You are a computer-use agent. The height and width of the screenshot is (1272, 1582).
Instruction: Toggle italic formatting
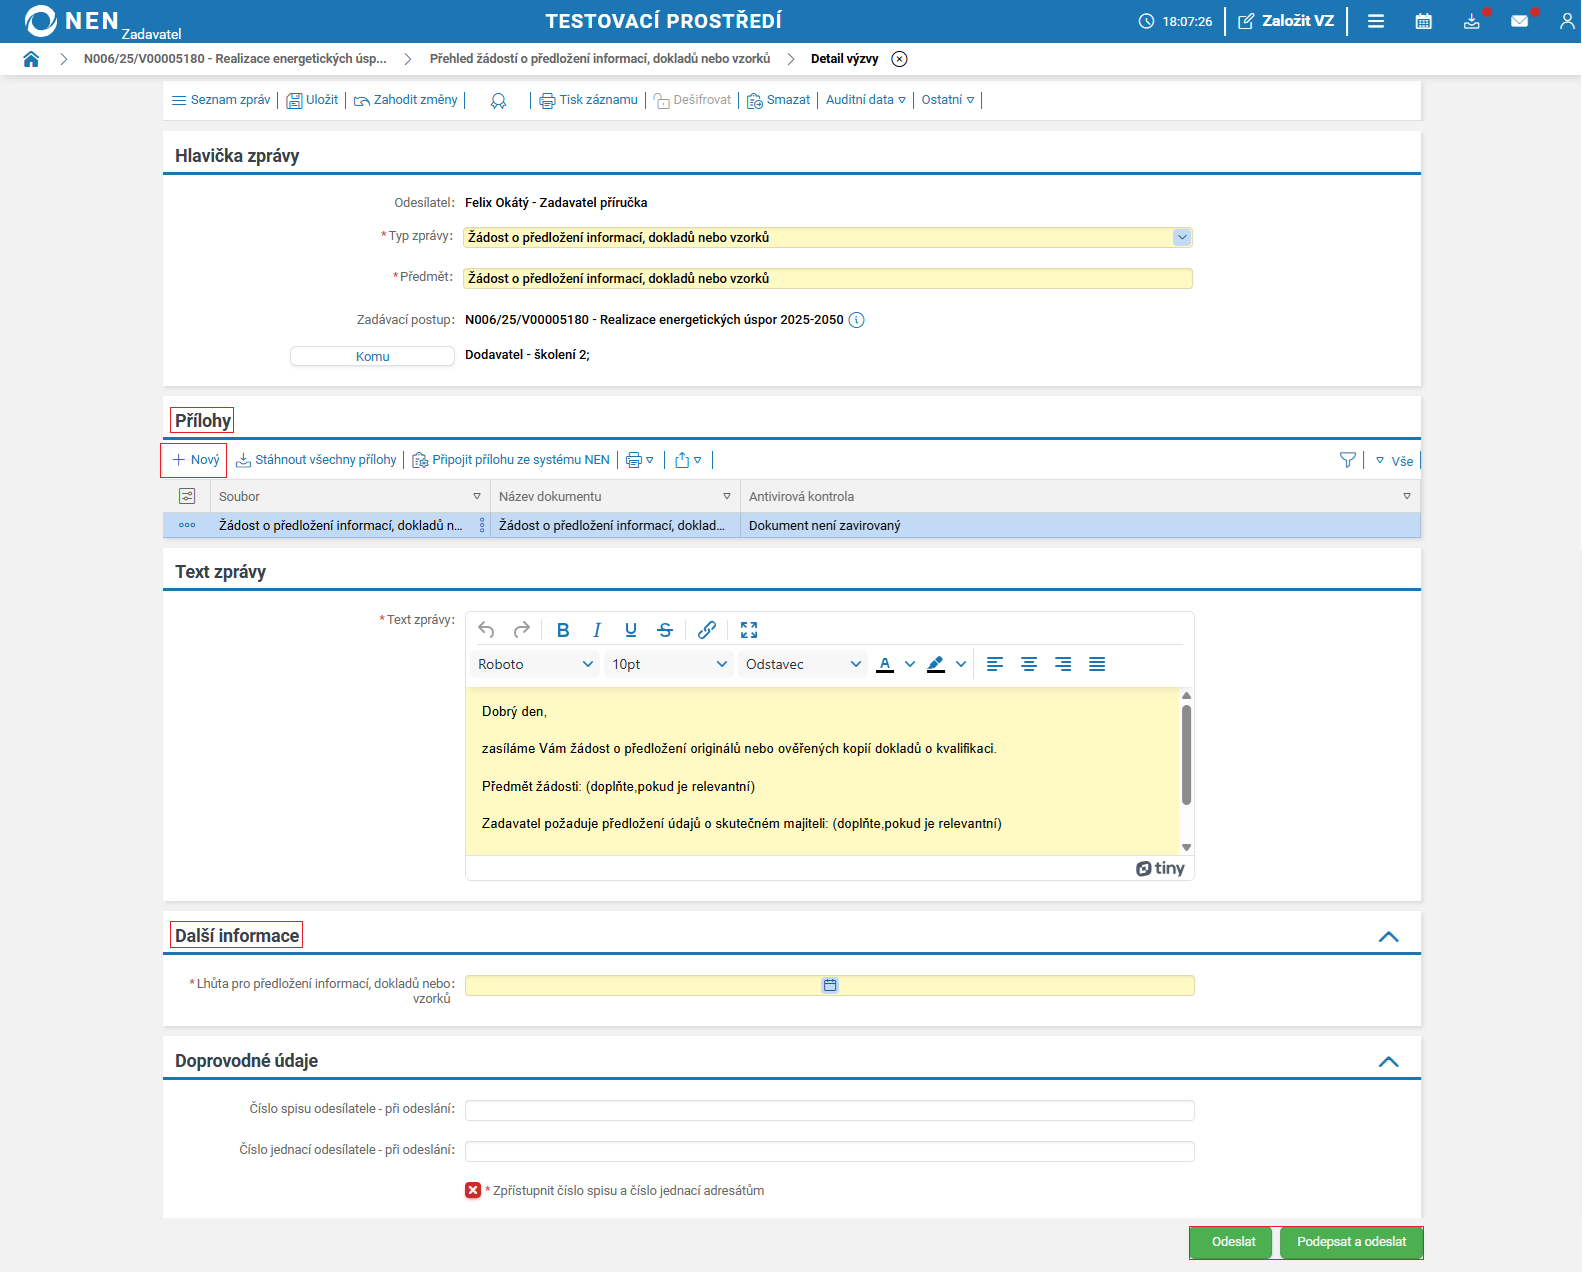tap(597, 630)
